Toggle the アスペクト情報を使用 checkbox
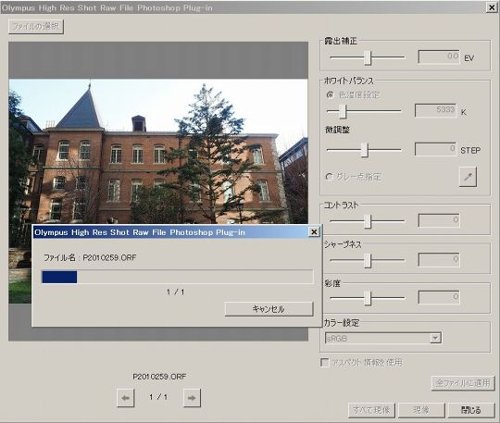 (x=324, y=362)
